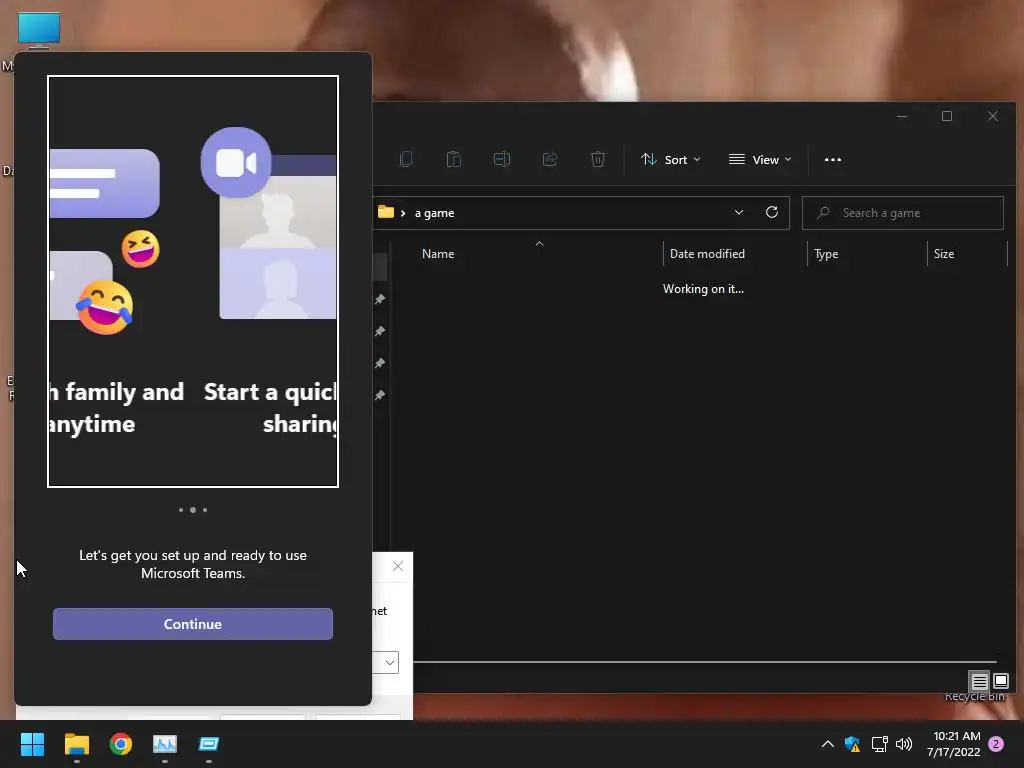The image size is (1024, 768).
Task: Open the Sort dropdown in File Explorer
Action: point(671,159)
